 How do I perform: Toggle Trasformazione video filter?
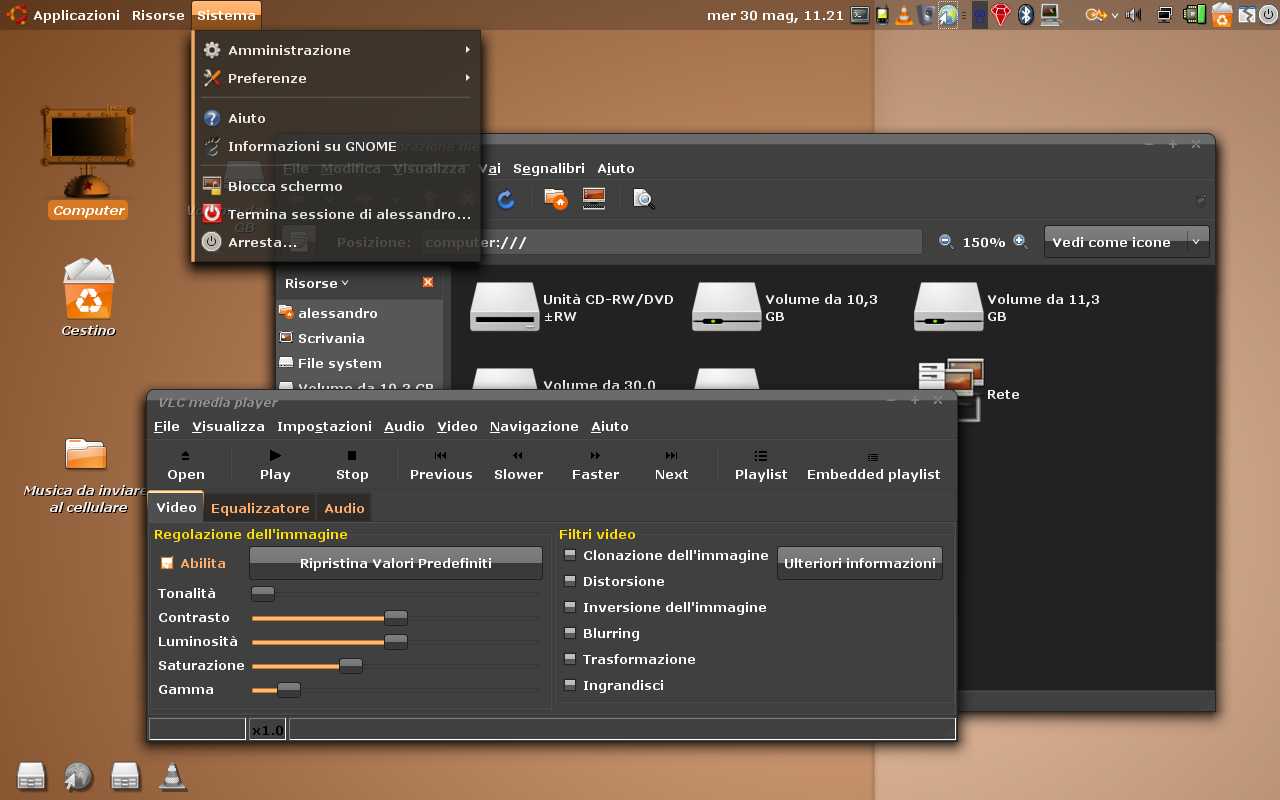(x=571, y=659)
